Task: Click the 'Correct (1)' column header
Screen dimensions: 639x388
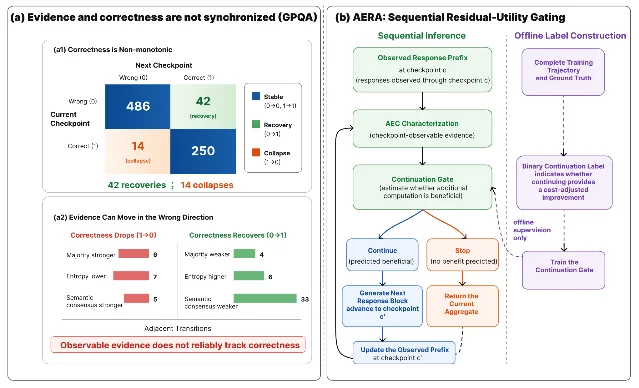Action: 198,77
